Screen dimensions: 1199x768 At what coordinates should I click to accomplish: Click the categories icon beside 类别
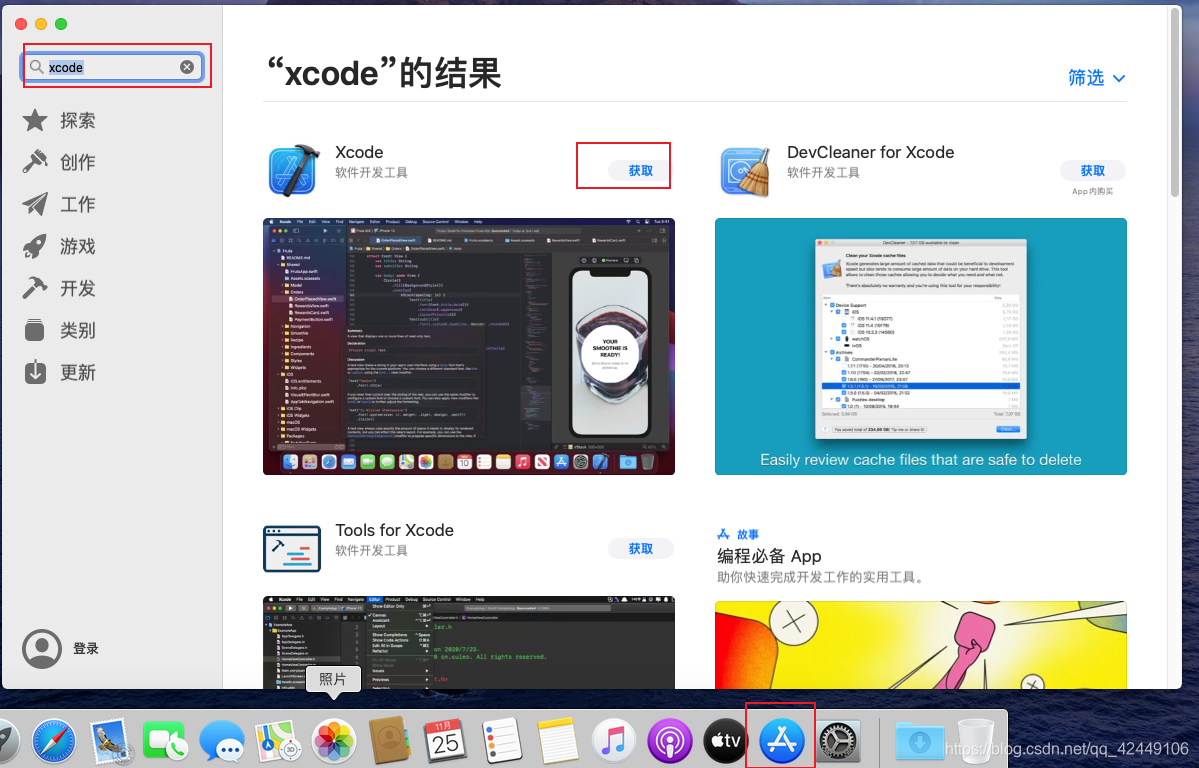pyautogui.click(x=34, y=330)
